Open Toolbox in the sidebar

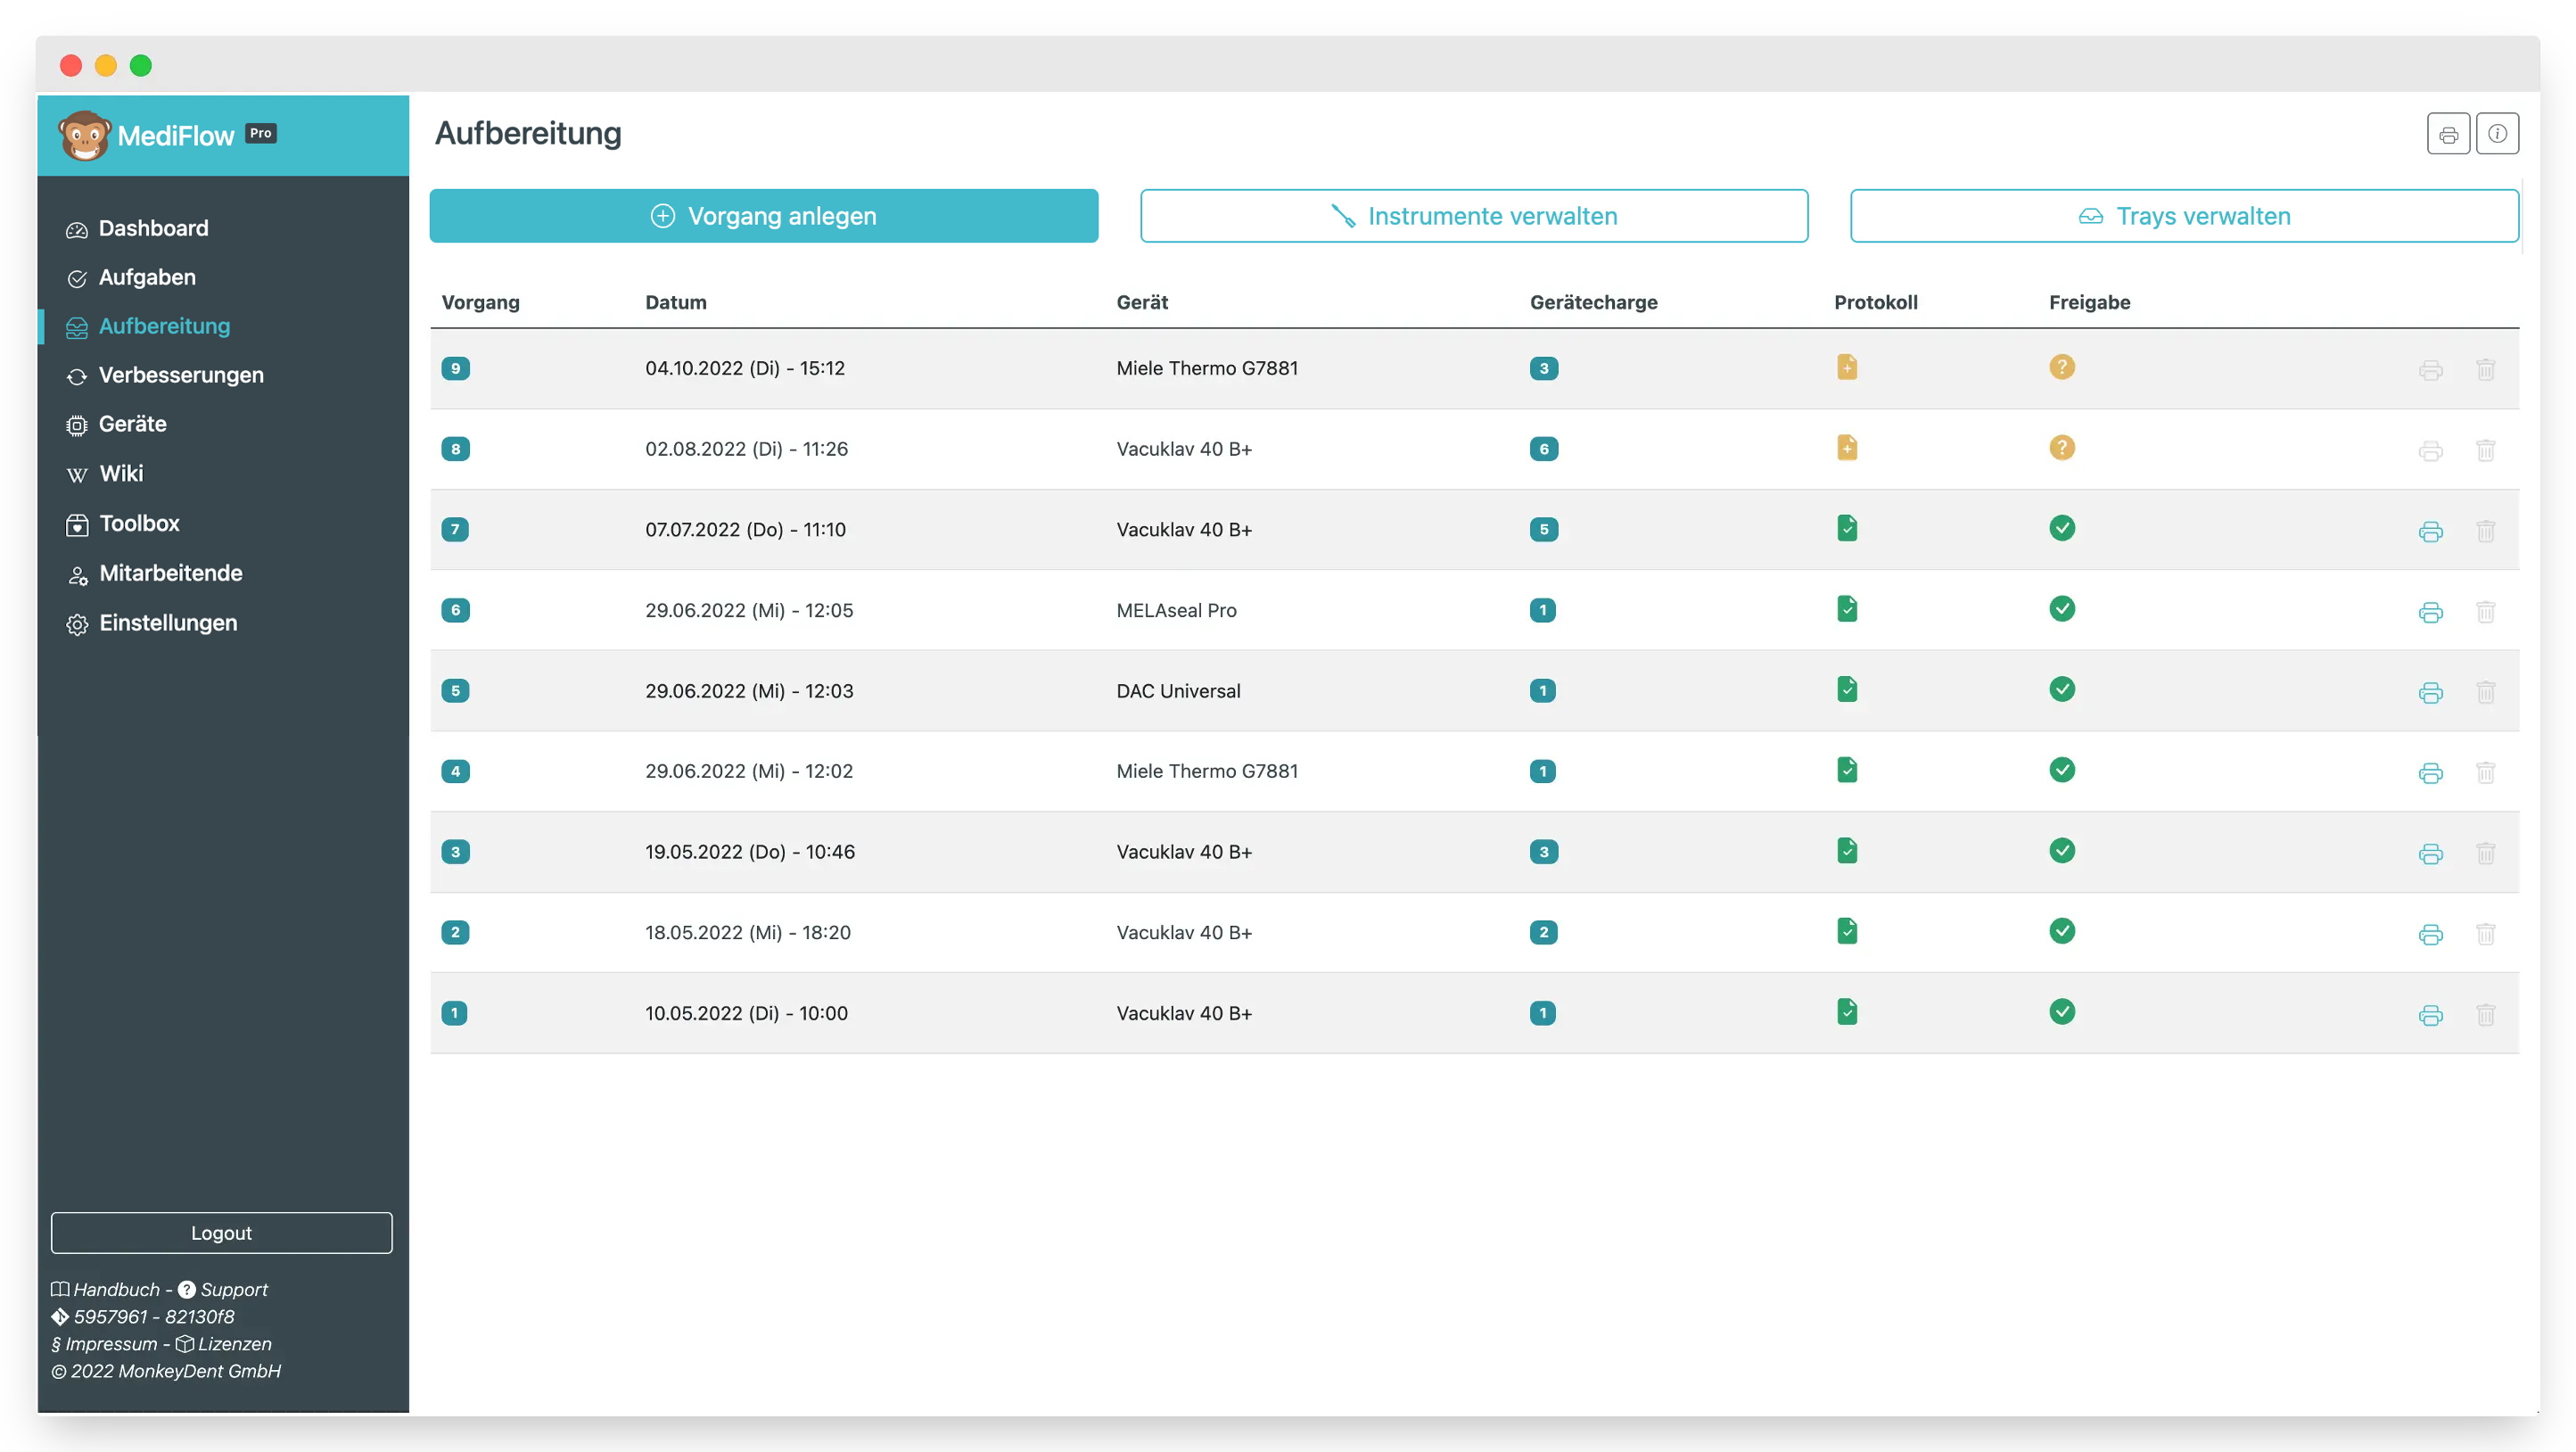pos(123,523)
